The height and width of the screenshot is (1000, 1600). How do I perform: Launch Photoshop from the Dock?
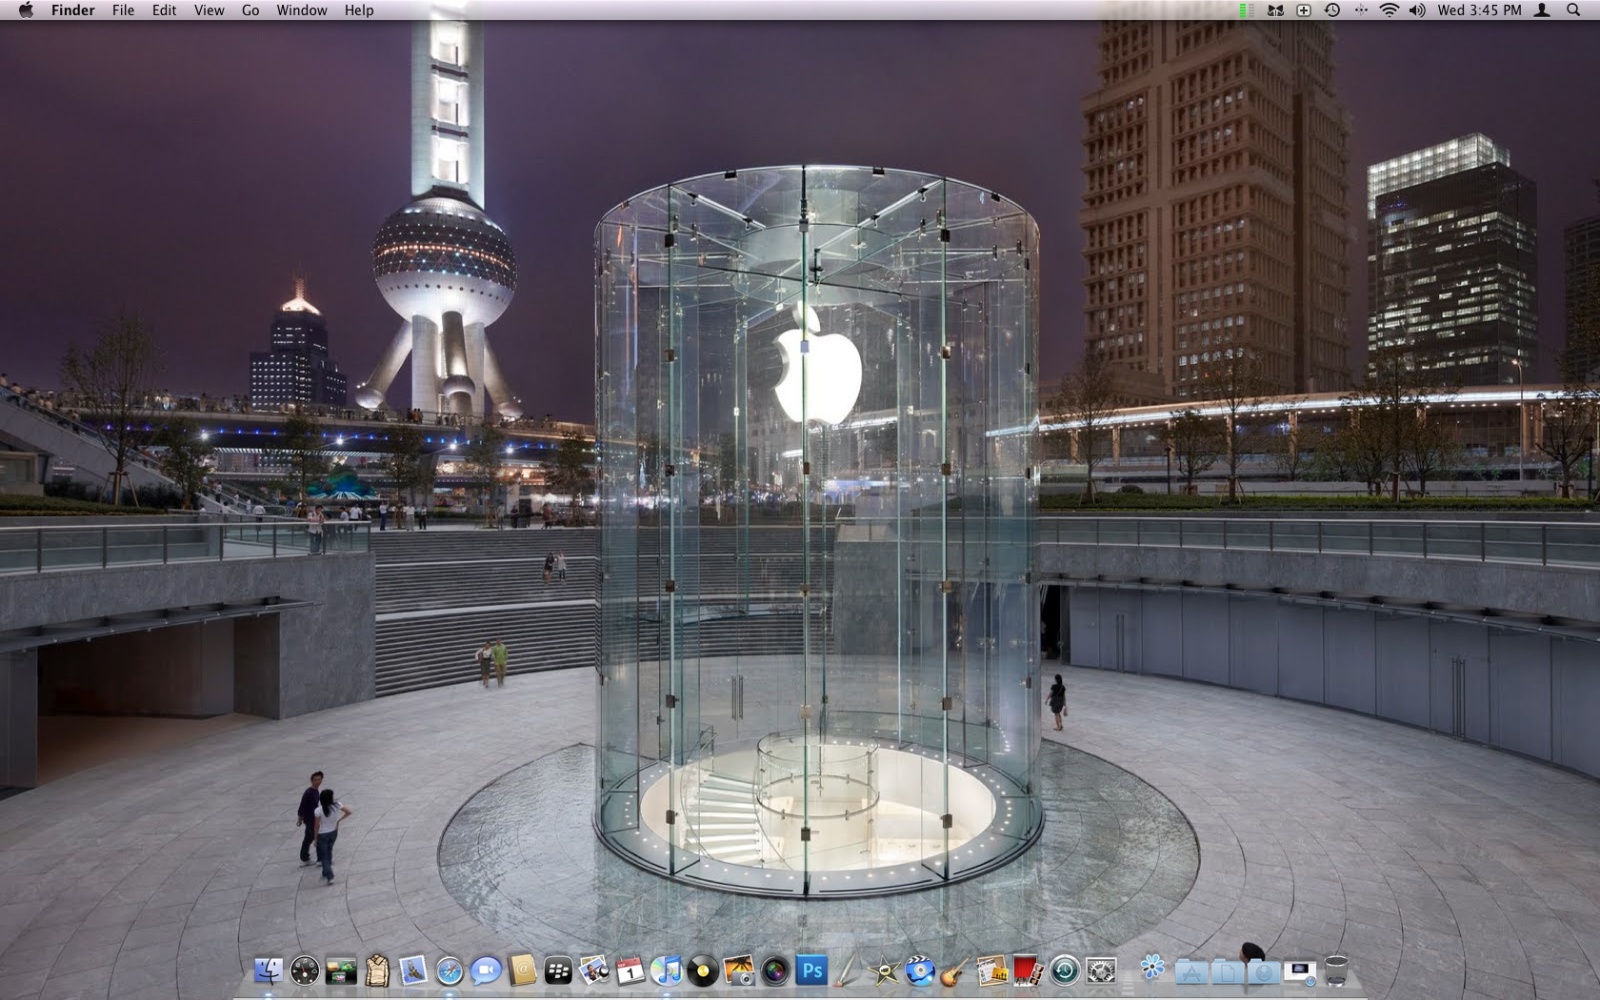[811, 970]
